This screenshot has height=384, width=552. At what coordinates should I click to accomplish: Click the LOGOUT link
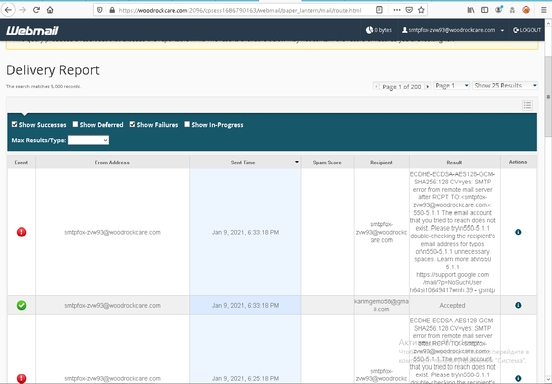[527, 30]
